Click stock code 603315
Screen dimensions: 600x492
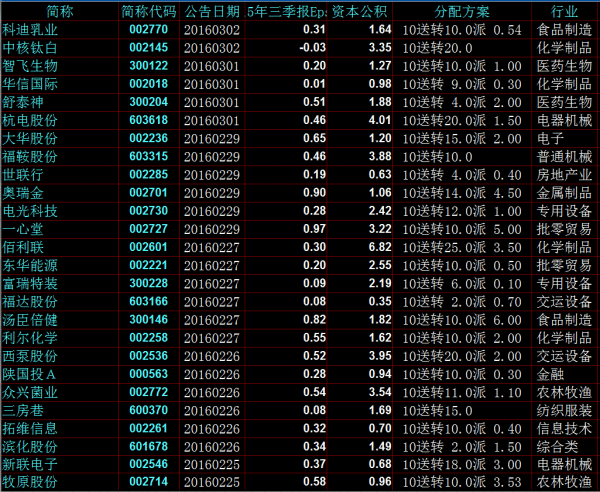pyautogui.click(x=148, y=156)
